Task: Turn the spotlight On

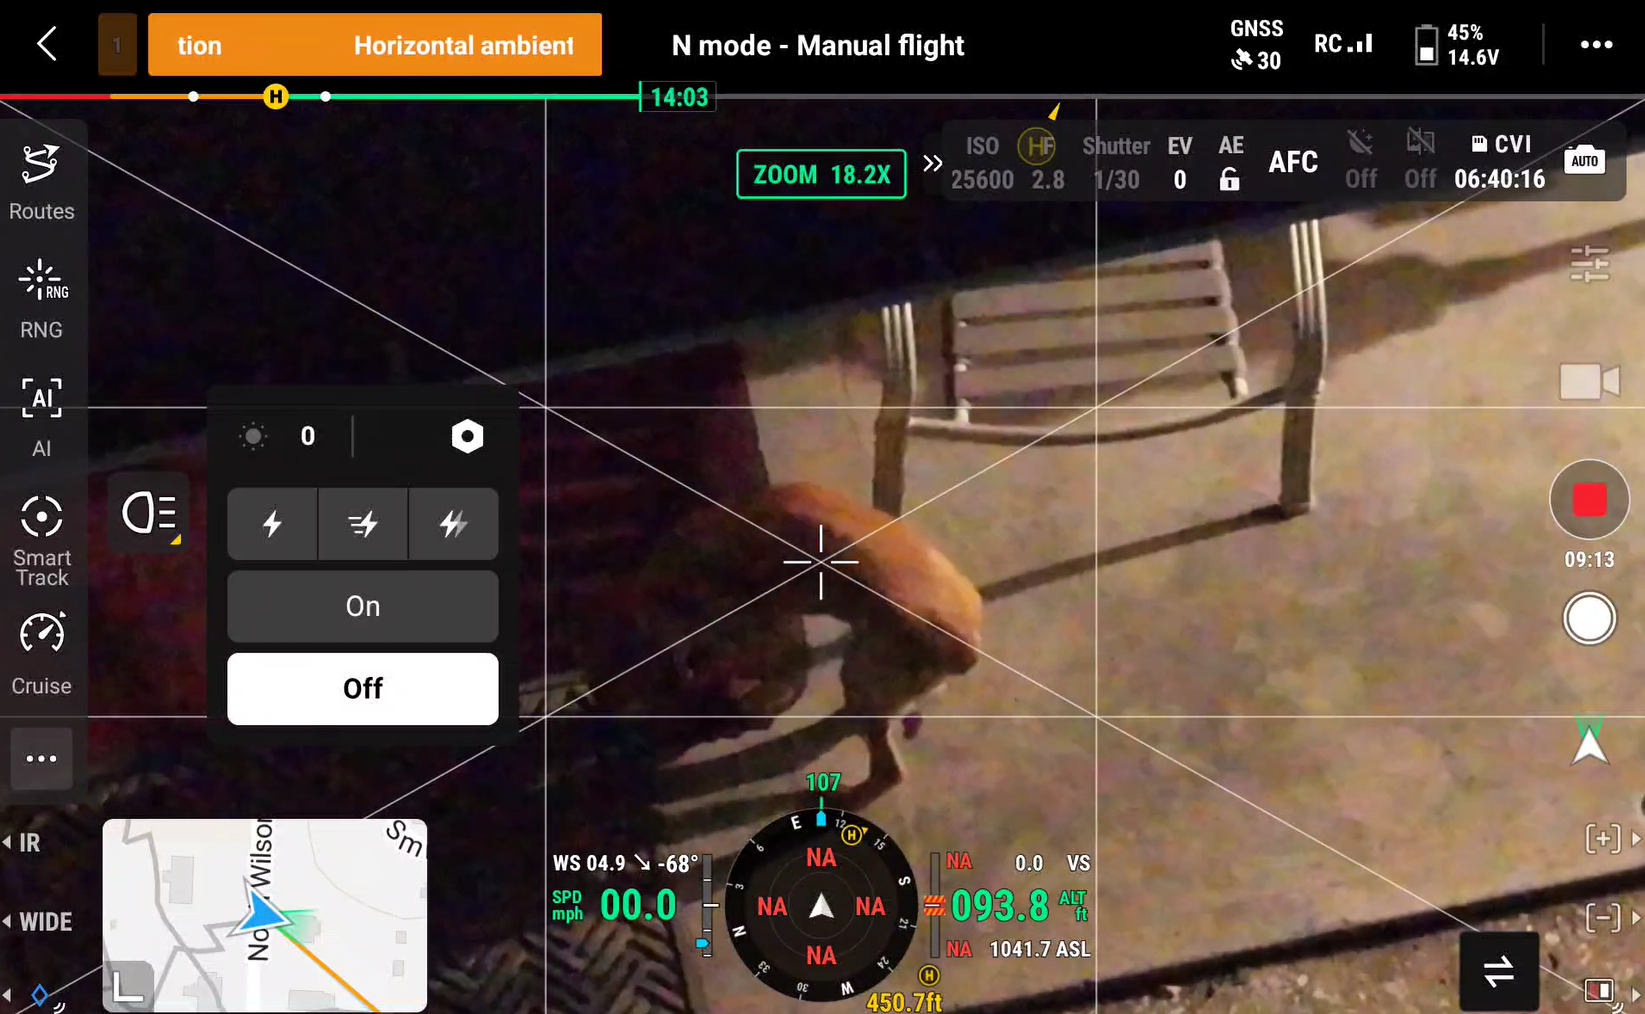Action: coord(363,606)
